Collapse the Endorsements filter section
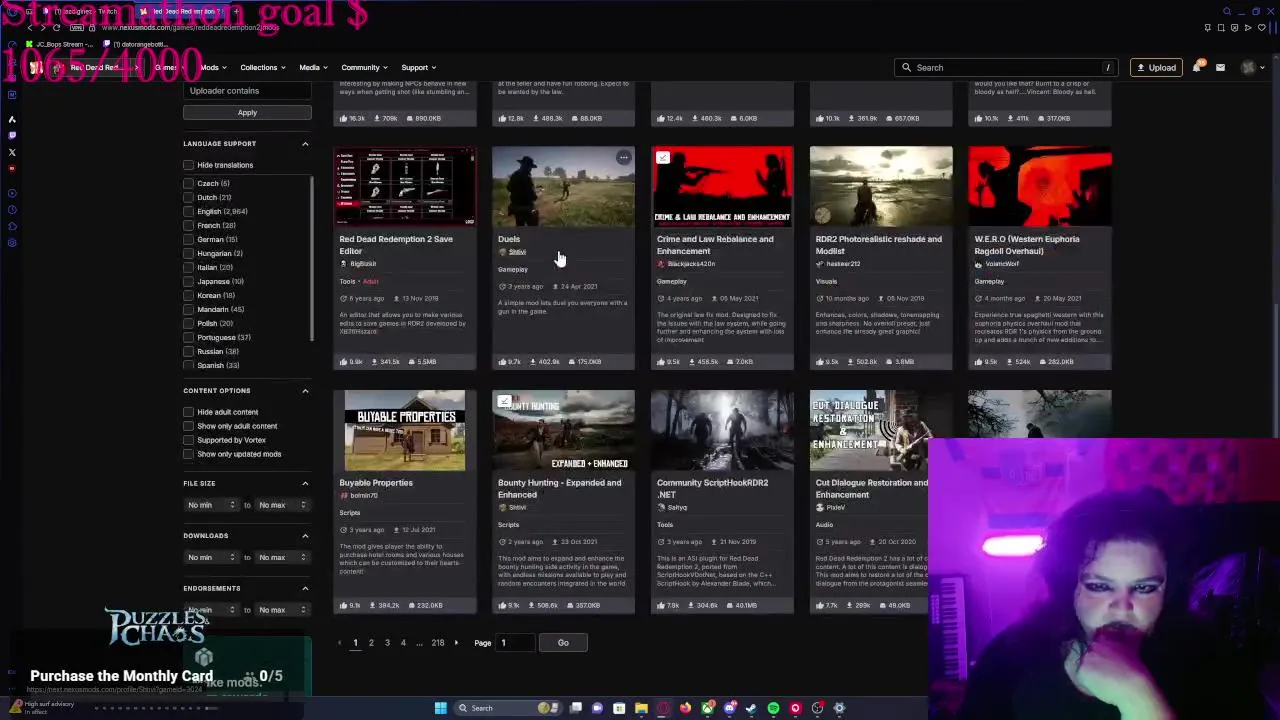The width and height of the screenshot is (1280, 720). pos(305,588)
